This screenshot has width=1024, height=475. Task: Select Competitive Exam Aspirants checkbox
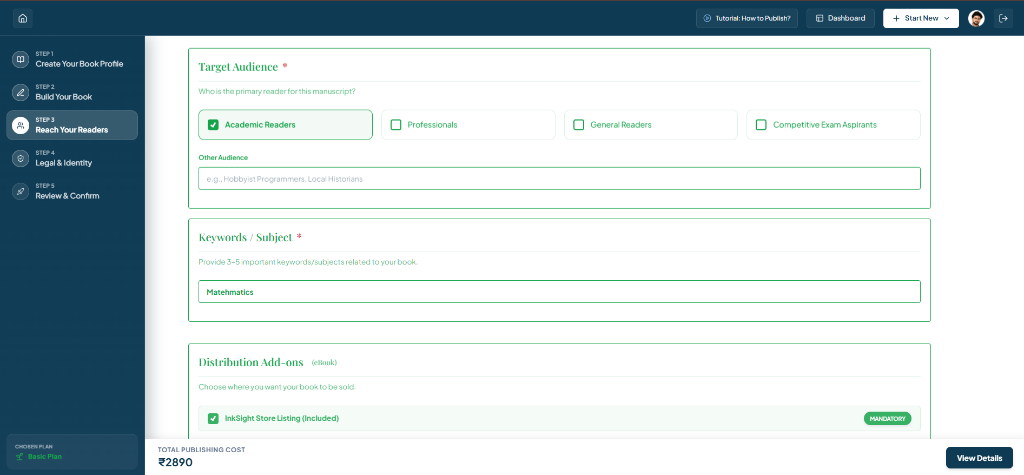coord(761,125)
